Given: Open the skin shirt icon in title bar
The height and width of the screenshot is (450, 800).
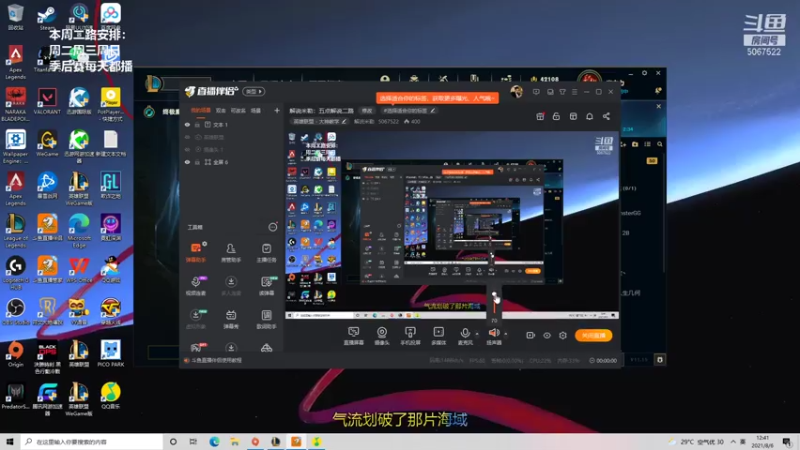Looking at the screenshot, I should pos(562,92).
